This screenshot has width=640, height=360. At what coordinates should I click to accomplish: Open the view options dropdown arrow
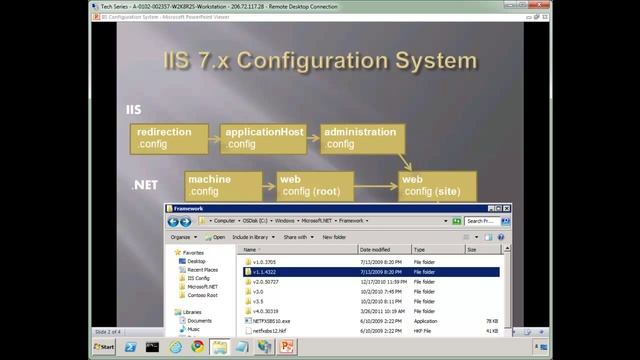(x=476, y=237)
